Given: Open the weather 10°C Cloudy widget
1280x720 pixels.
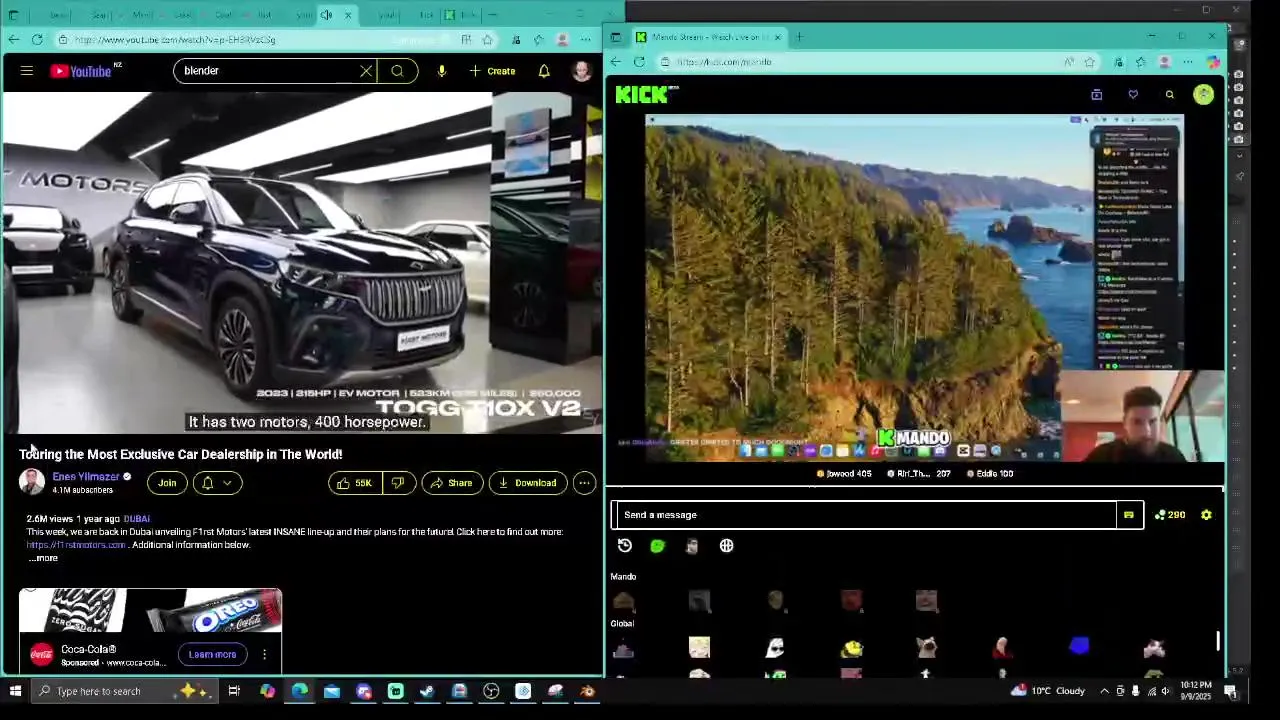Looking at the screenshot, I should point(1048,691).
